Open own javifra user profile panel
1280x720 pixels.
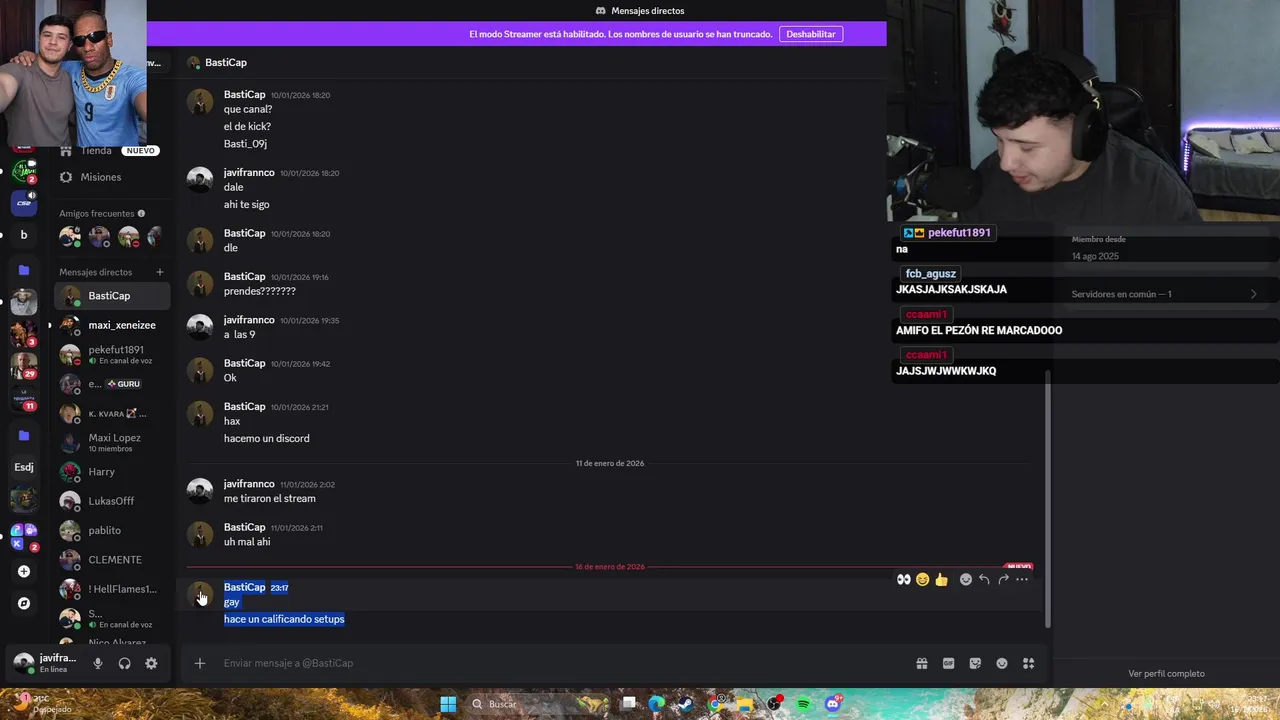coord(46,663)
